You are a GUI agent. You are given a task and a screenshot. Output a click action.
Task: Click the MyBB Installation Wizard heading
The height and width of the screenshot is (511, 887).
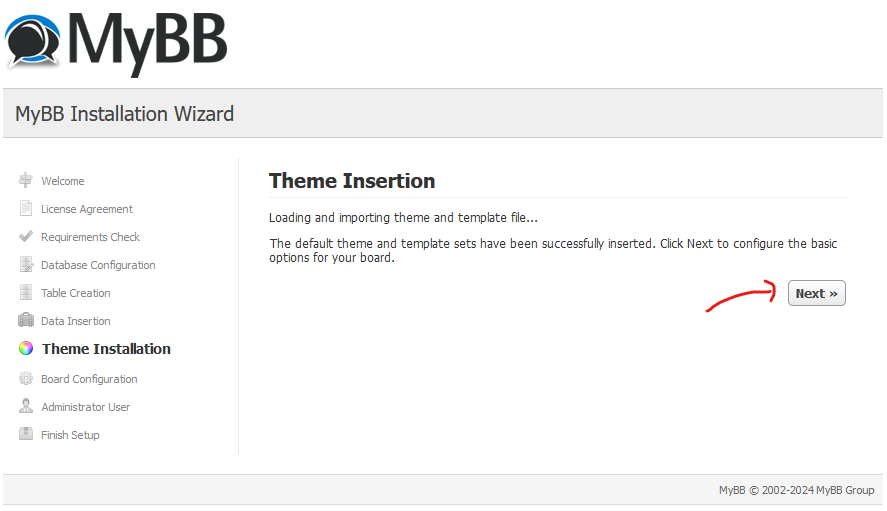tap(124, 114)
